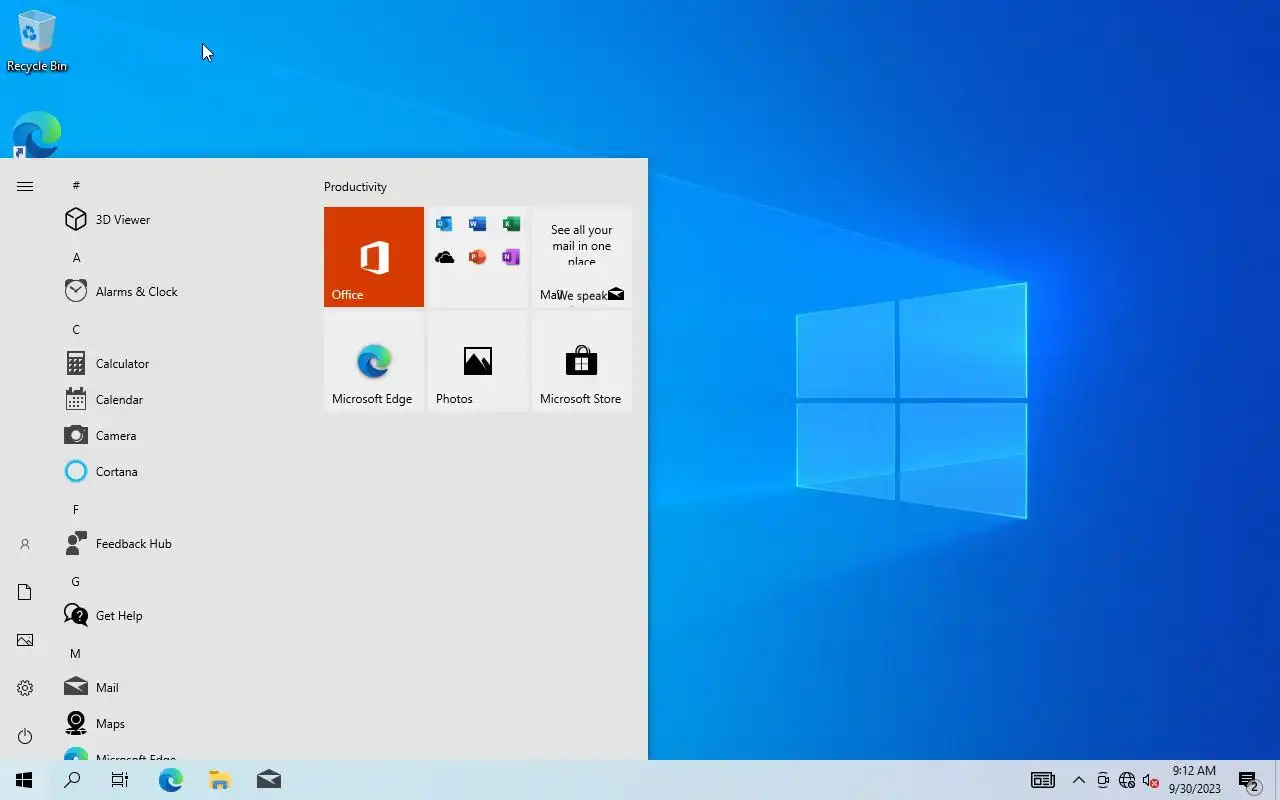Open Mail from the taskbar
Image resolution: width=1280 pixels, height=800 pixels.
pos(269,780)
